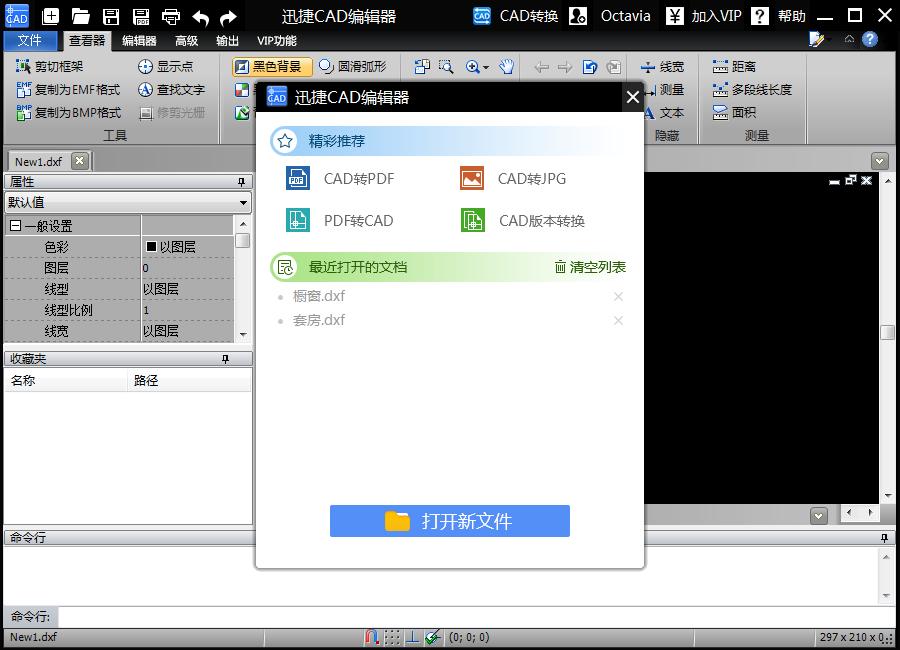Save as PDF from title bar

point(141,16)
